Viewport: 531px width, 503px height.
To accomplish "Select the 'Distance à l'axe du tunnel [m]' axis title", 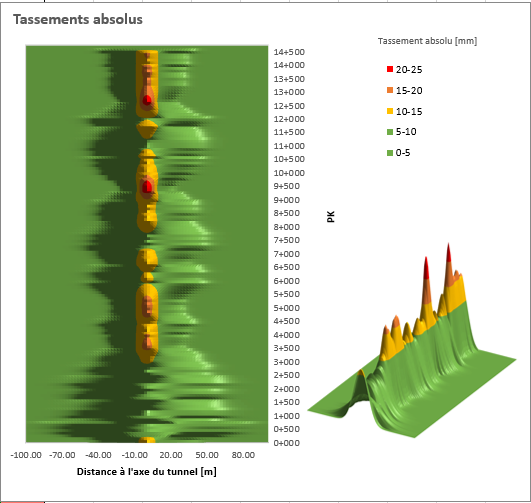I will tap(147, 471).
